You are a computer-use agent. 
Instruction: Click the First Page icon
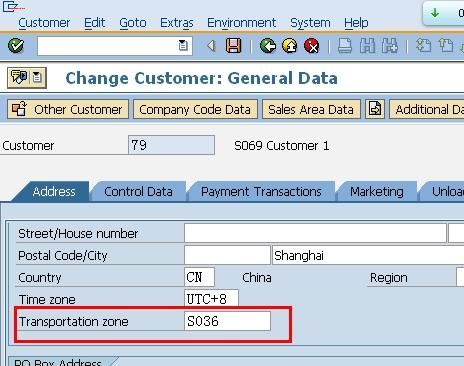(423, 46)
